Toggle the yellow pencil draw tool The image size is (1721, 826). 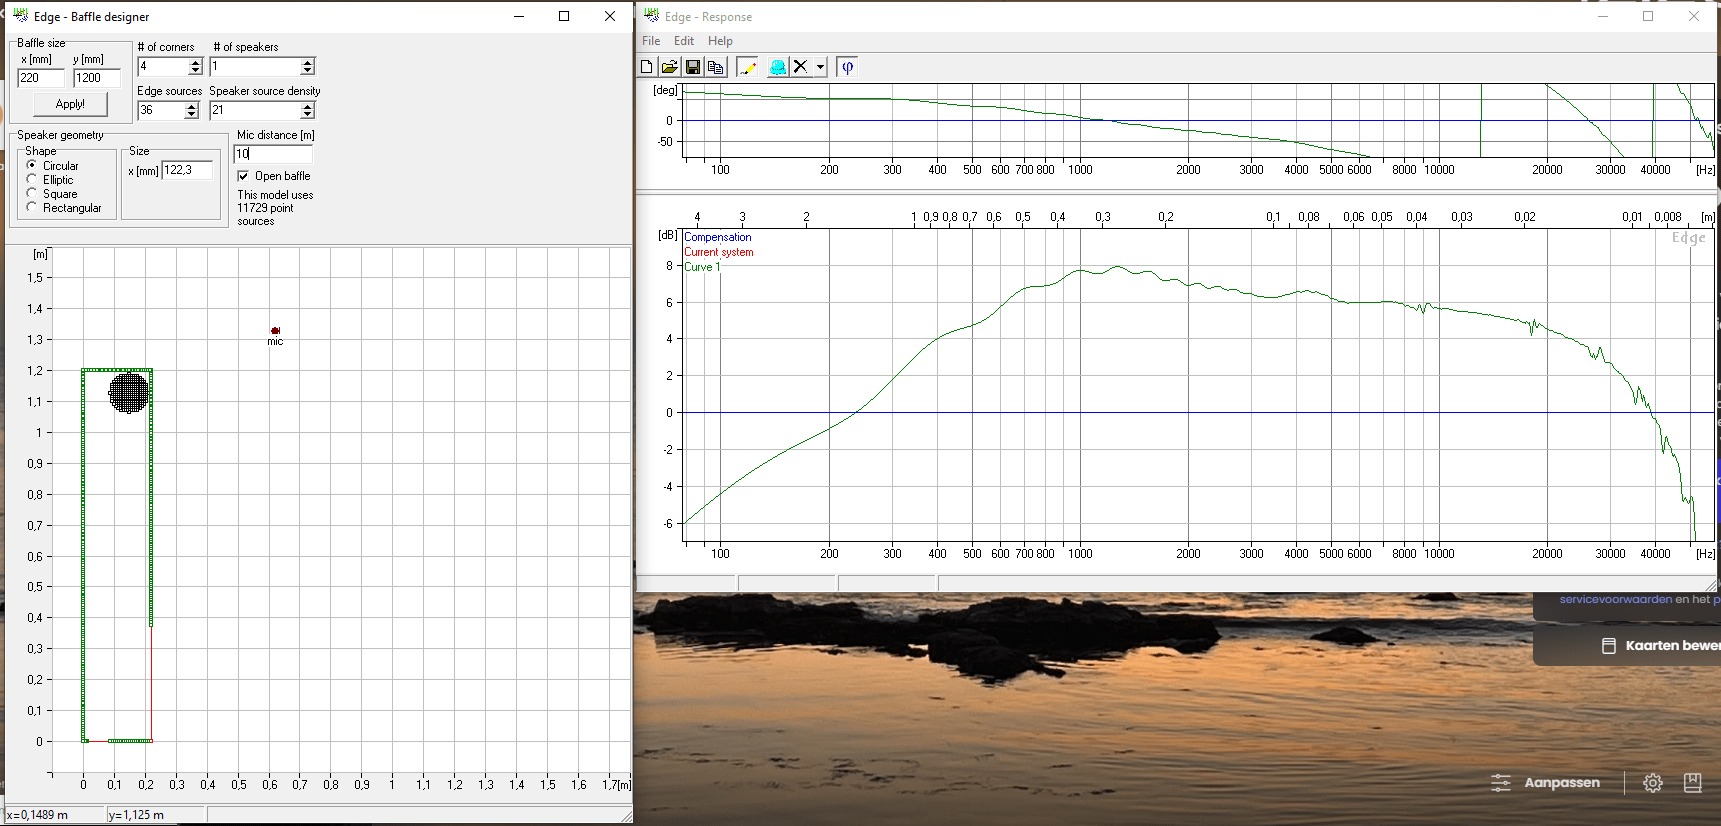pos(747,67)
